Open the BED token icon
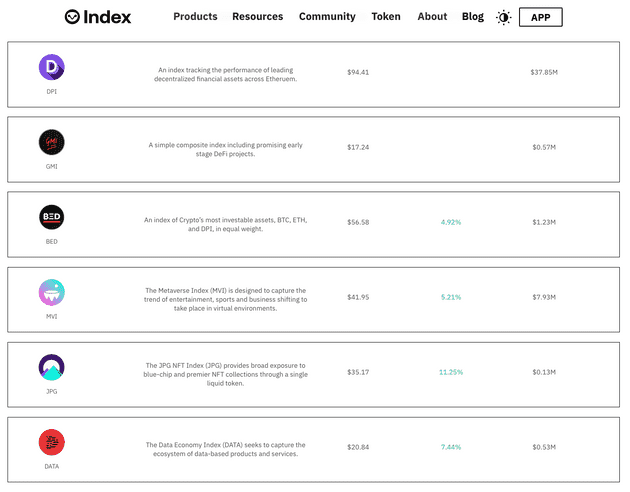 (x=51, y=217)
